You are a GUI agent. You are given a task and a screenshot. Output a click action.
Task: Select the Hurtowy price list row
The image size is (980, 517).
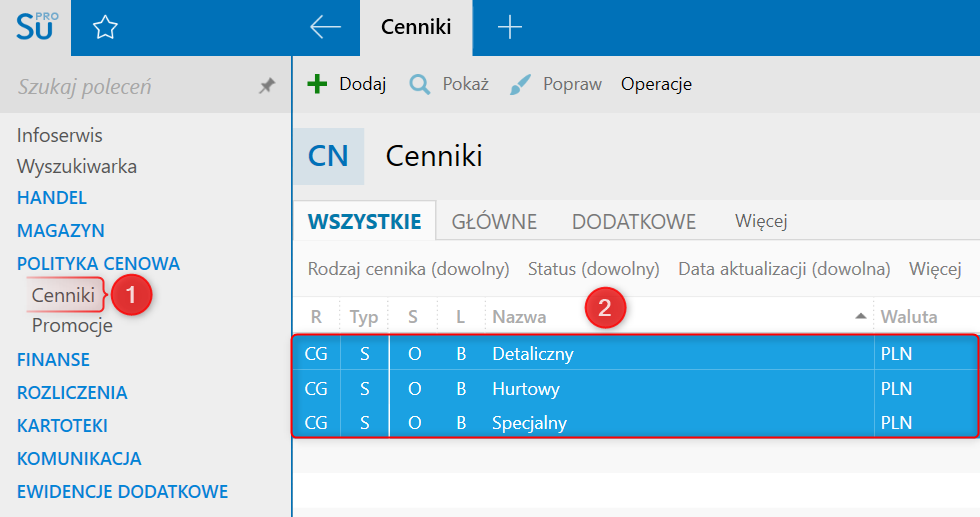526,388
